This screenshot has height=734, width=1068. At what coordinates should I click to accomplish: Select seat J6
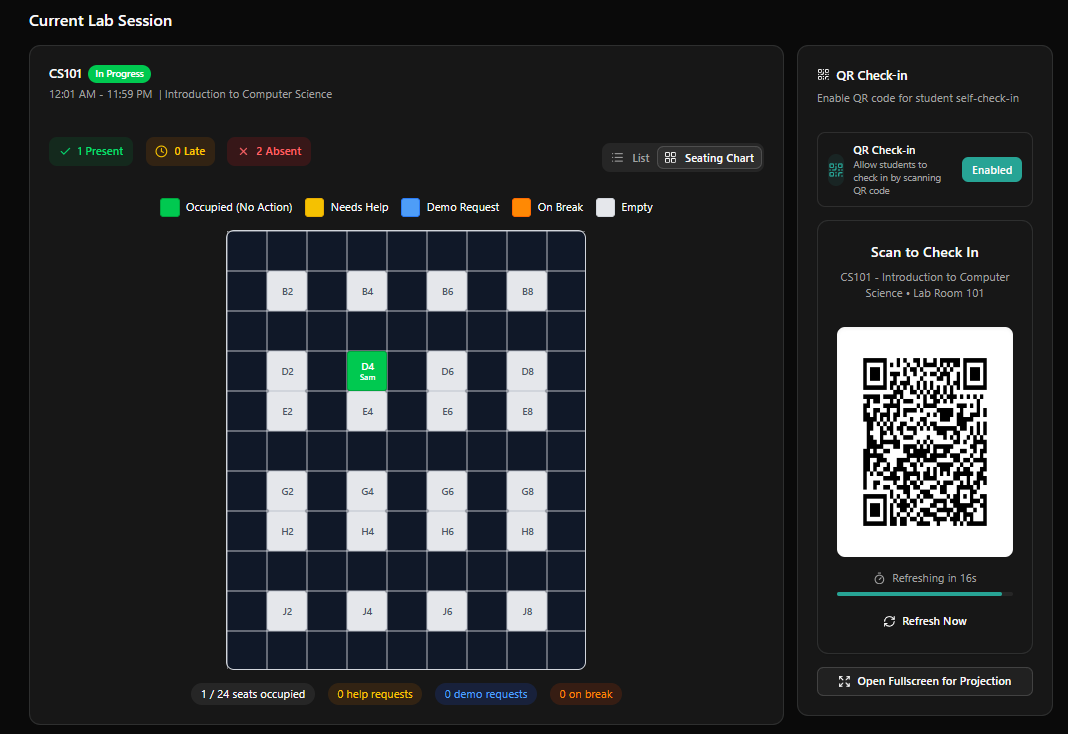[x=447, y=611]
